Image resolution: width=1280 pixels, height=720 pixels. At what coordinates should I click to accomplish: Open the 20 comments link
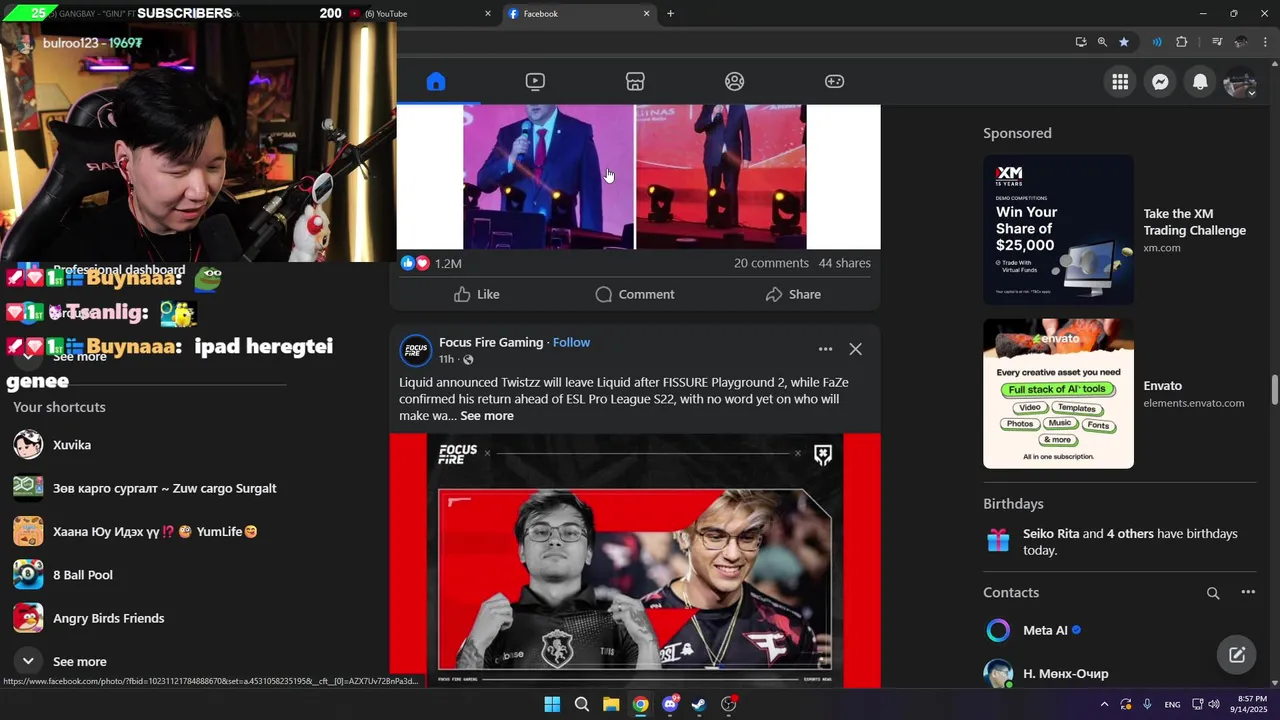(771, 263)
